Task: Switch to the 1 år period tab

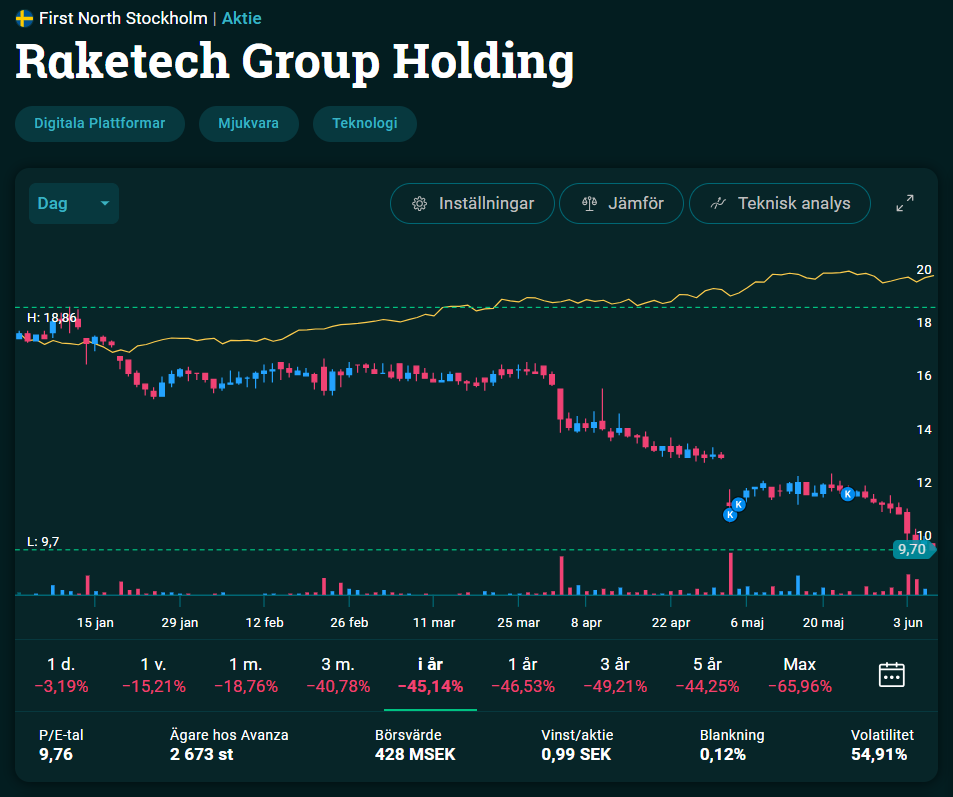Action: click(523, 675)
